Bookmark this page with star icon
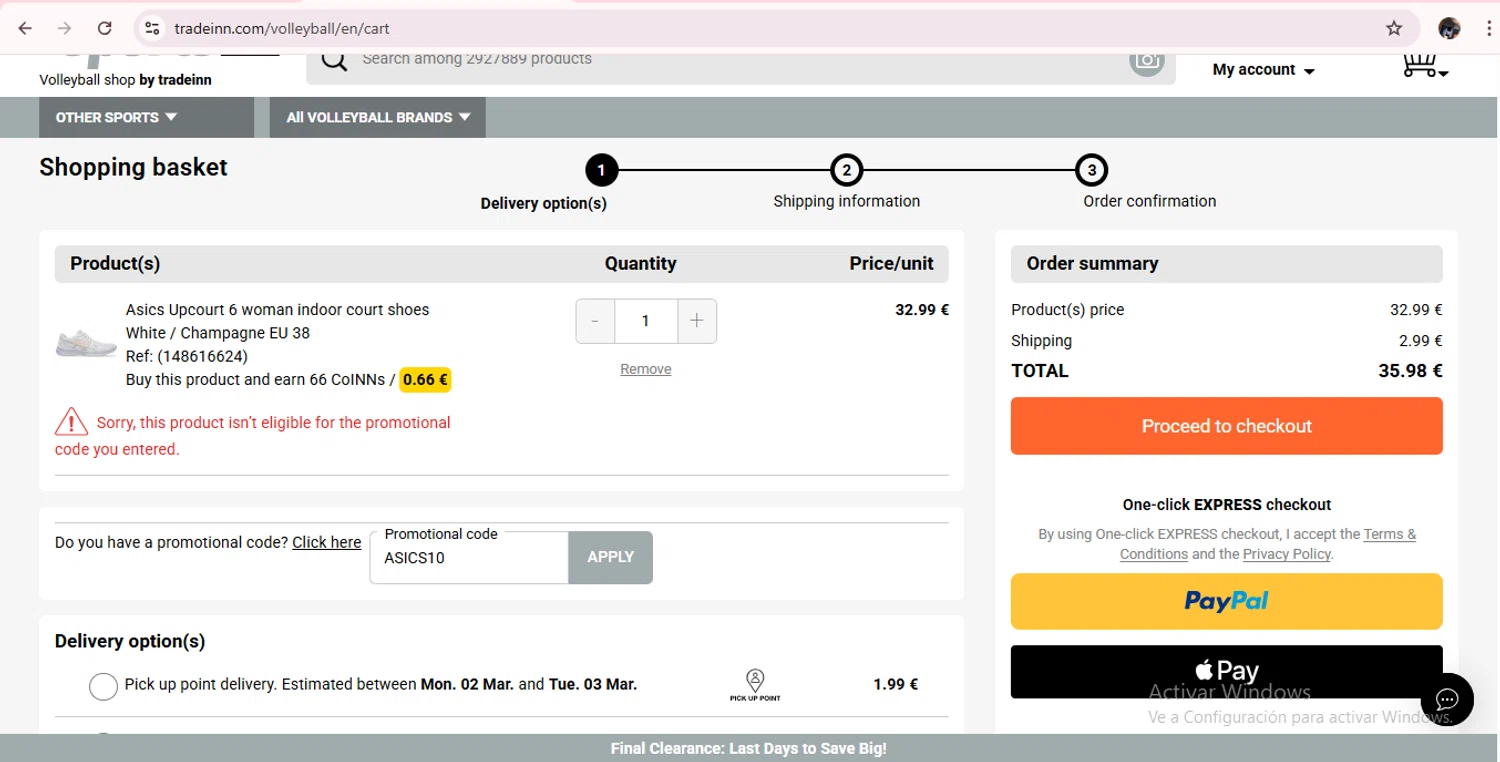 point(1394,28)
